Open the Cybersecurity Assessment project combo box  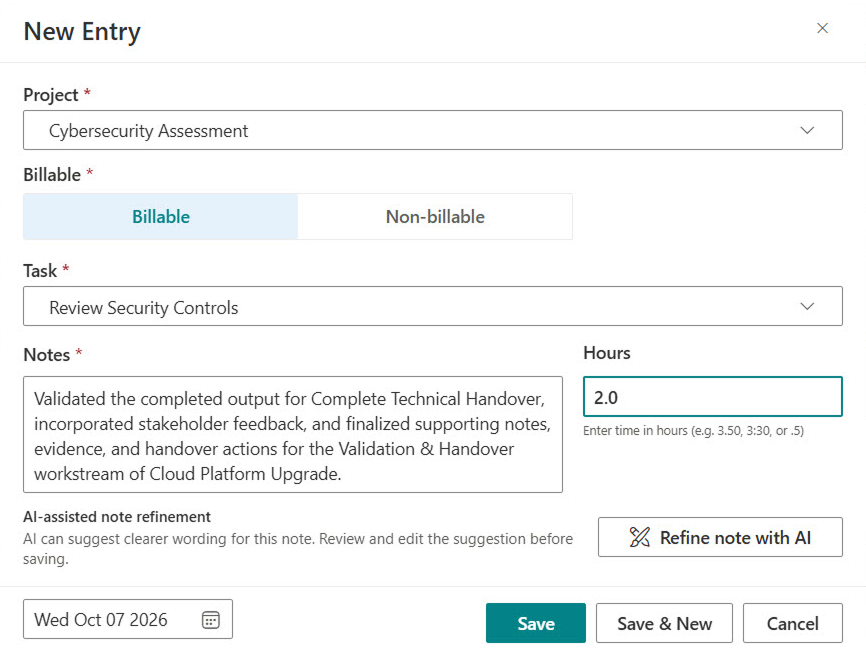coord(433,130)
